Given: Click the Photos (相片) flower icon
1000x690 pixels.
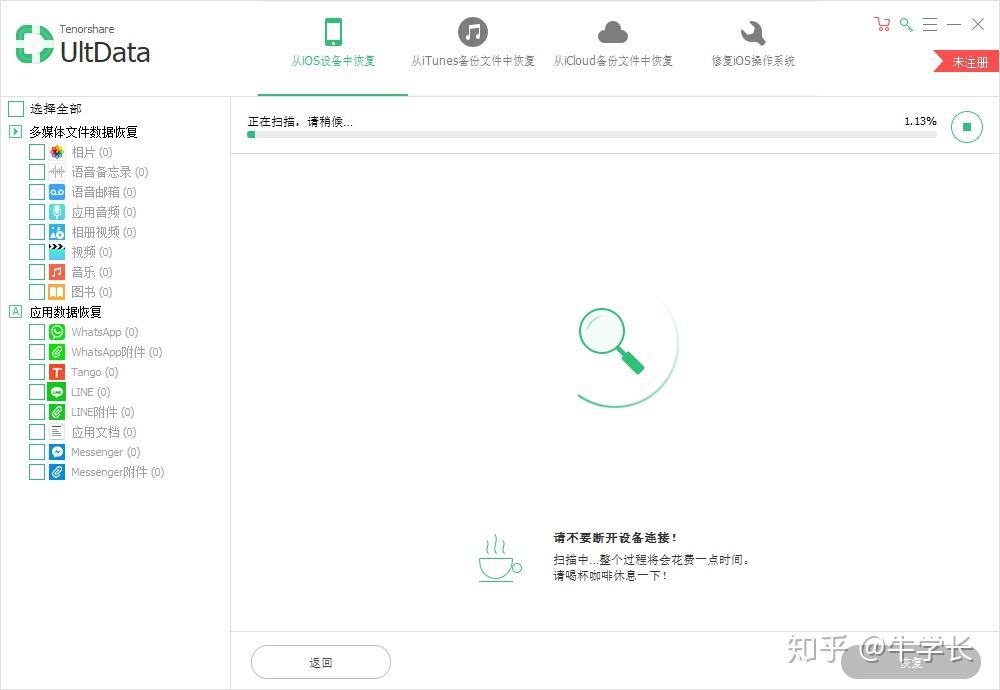Looking at the screenshot, I should tap(57, 152).
